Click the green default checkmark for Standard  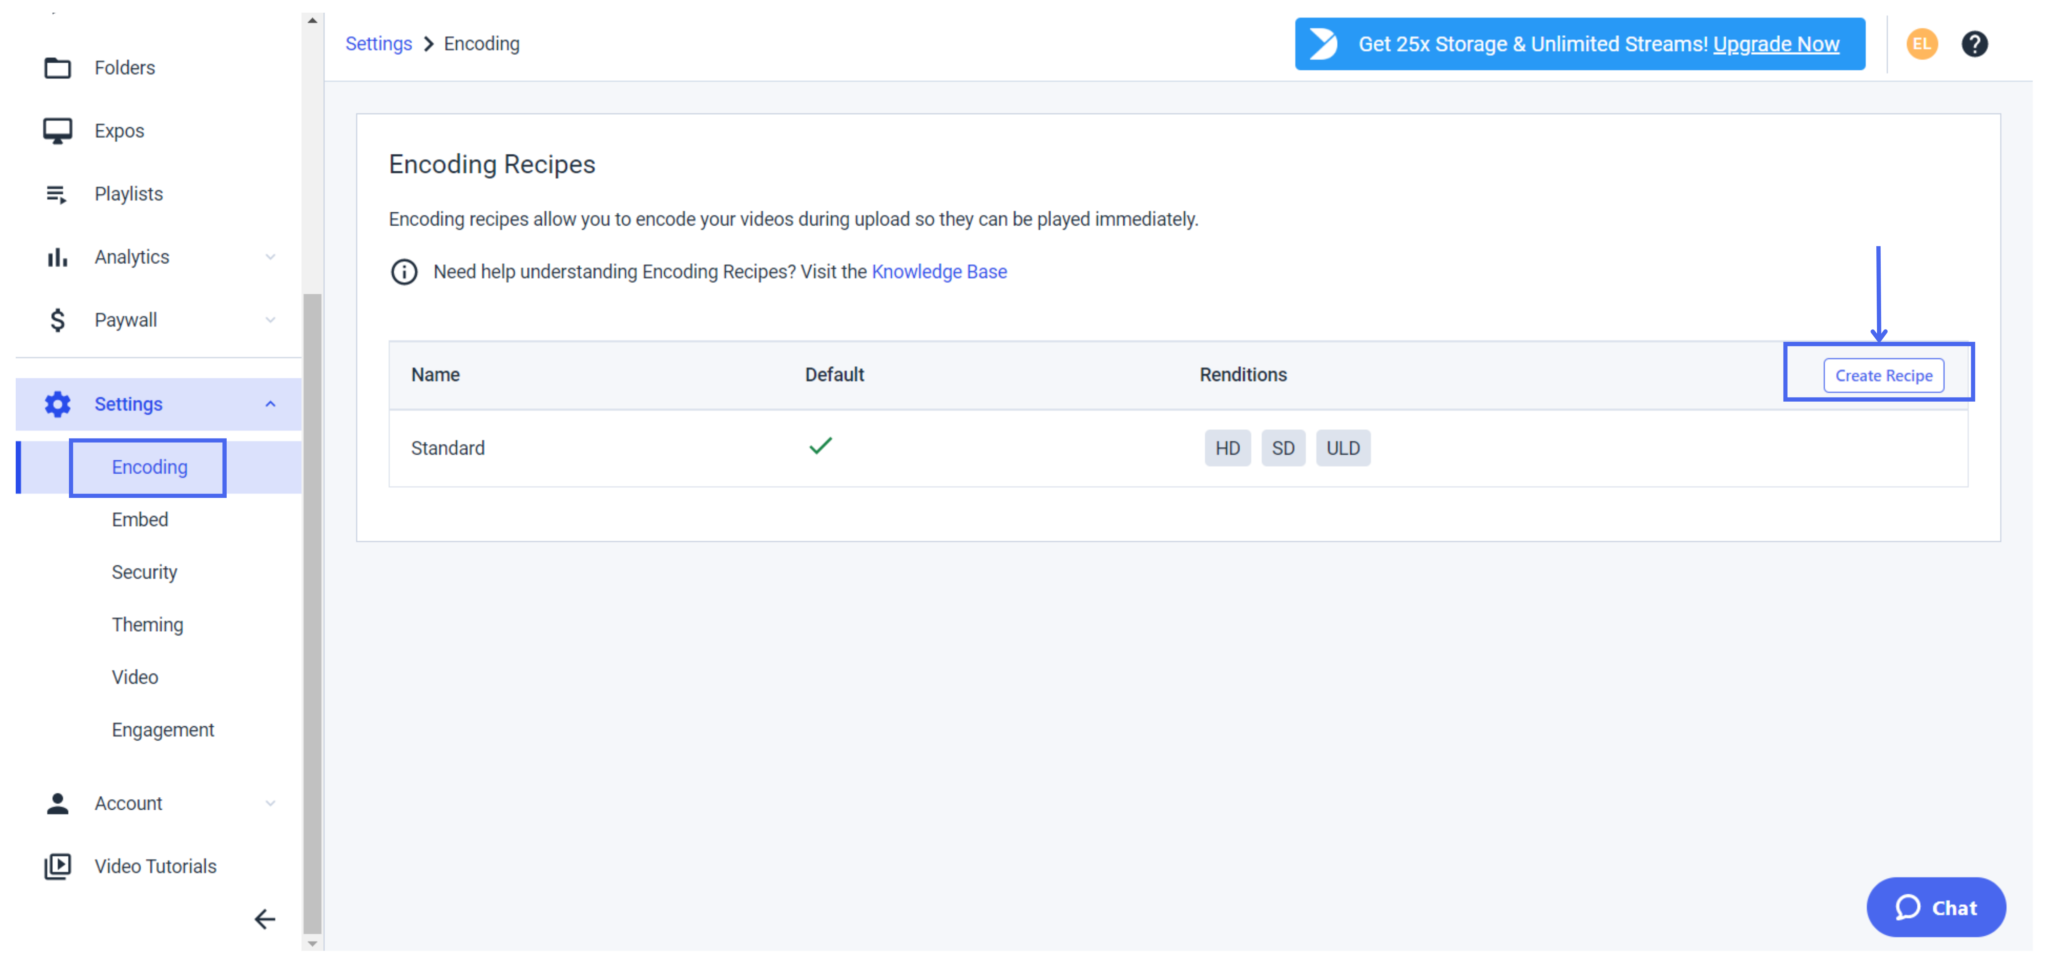coord(821,446)
